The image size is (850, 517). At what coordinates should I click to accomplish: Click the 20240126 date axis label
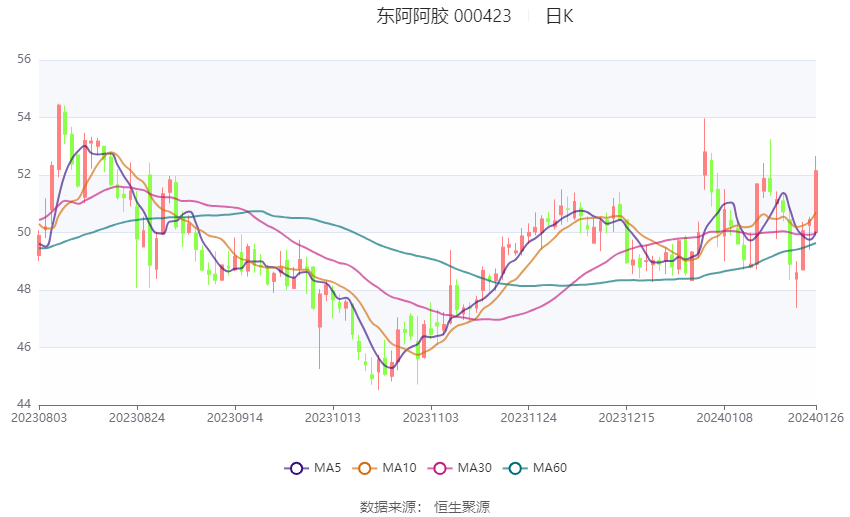click(816, 418)
